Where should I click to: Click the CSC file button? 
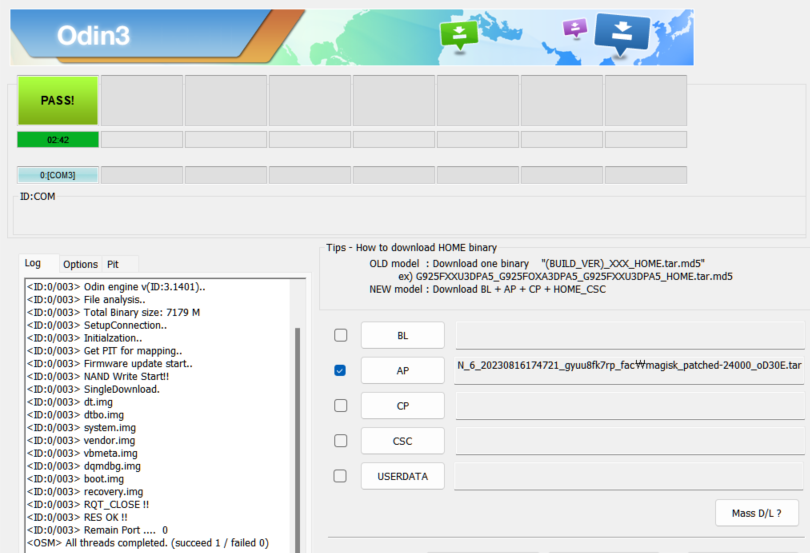(x=402, y=441)
